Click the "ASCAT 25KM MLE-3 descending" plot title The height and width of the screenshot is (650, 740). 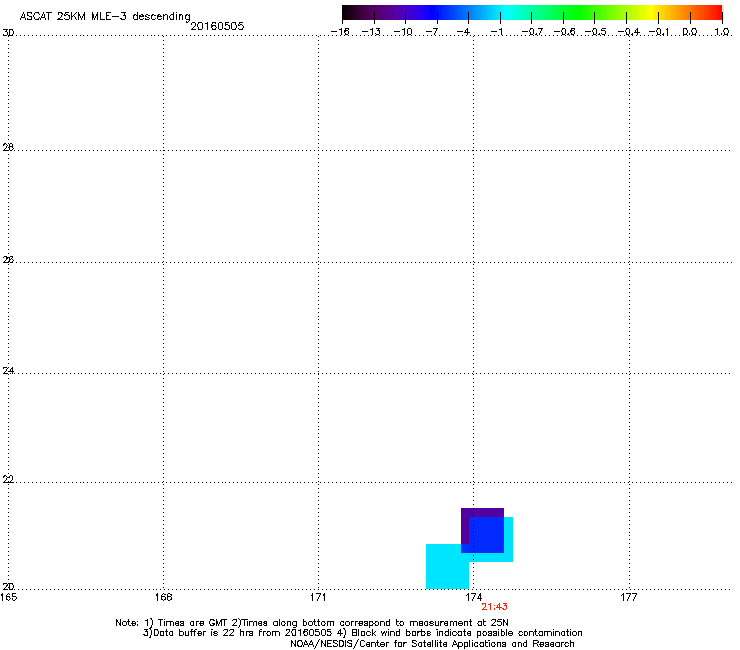click(x=105, y=16)
